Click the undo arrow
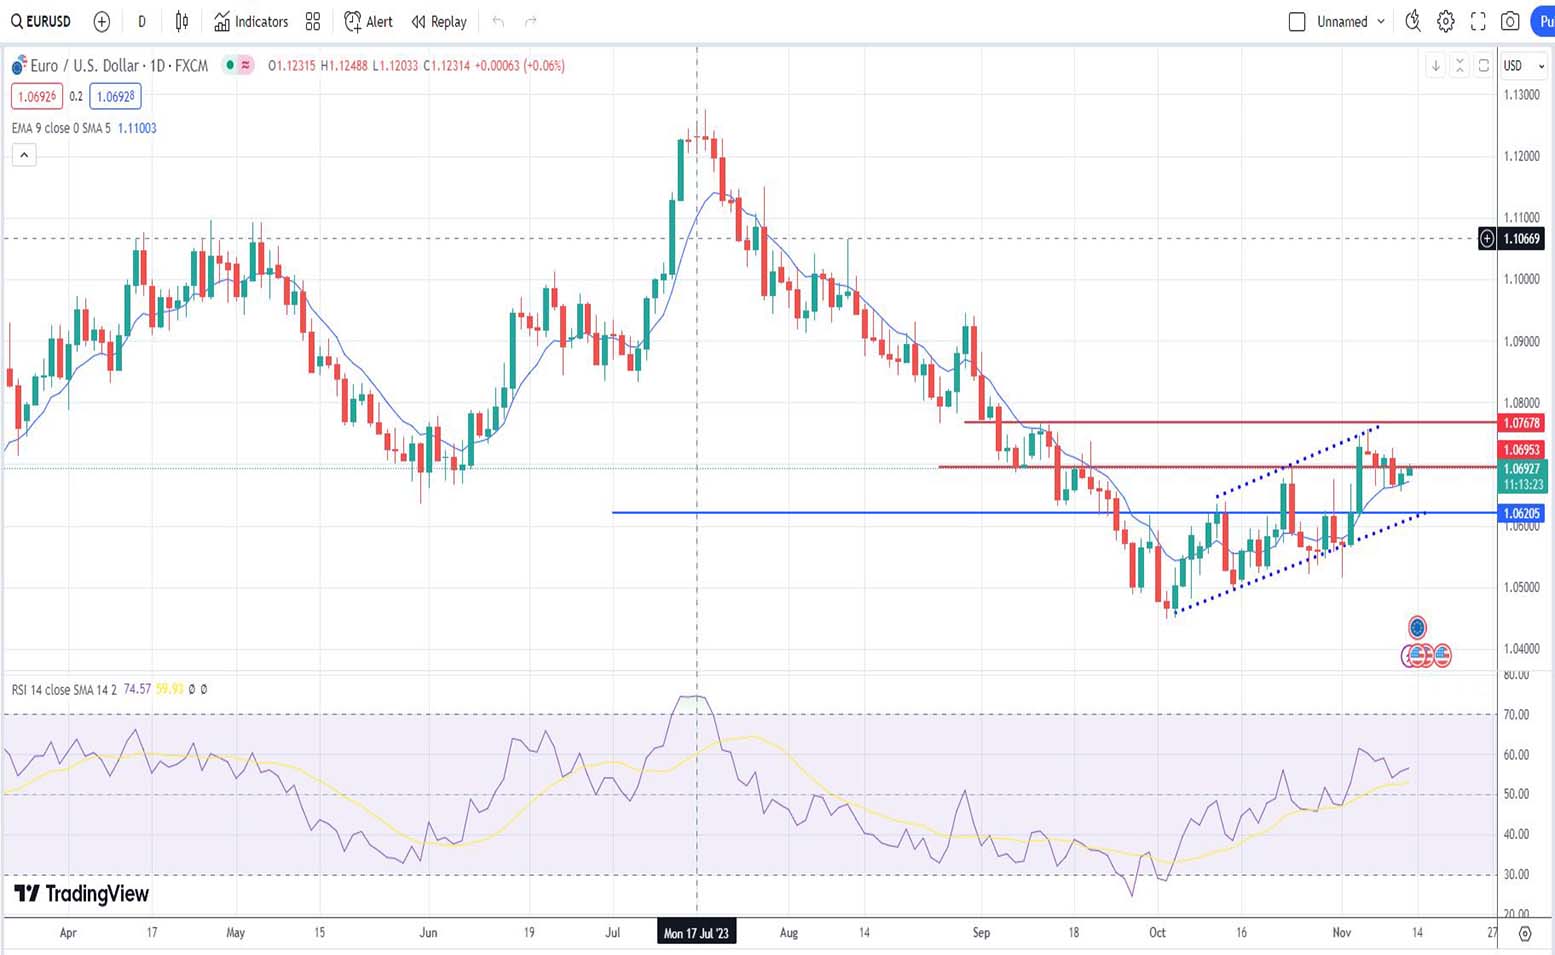 point(498,21)
